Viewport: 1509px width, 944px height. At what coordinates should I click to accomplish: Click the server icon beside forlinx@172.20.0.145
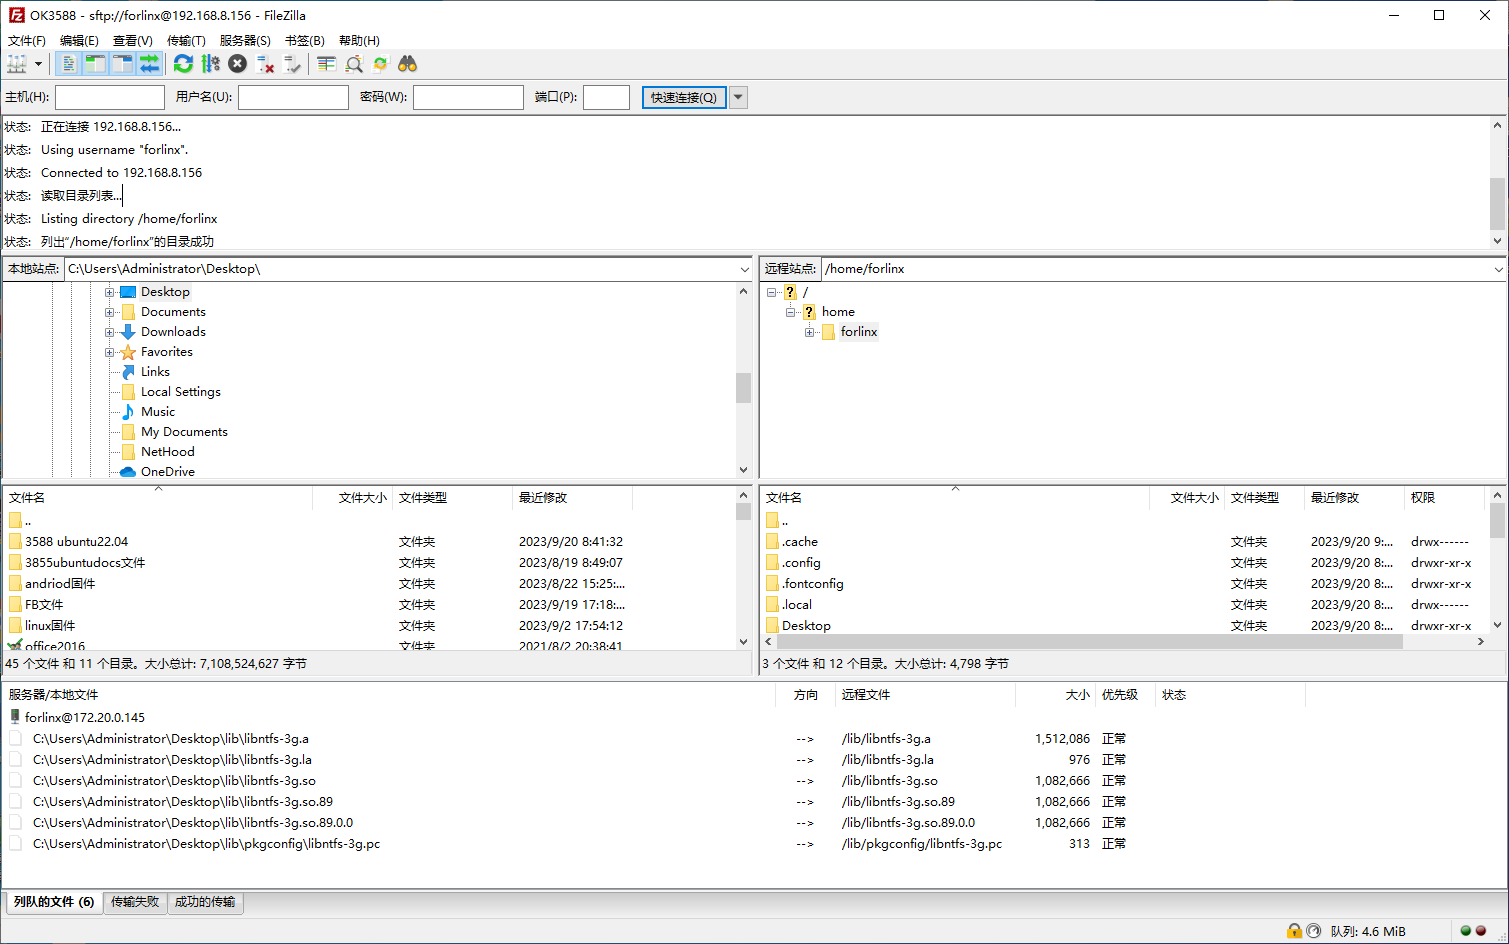(15, 717)
